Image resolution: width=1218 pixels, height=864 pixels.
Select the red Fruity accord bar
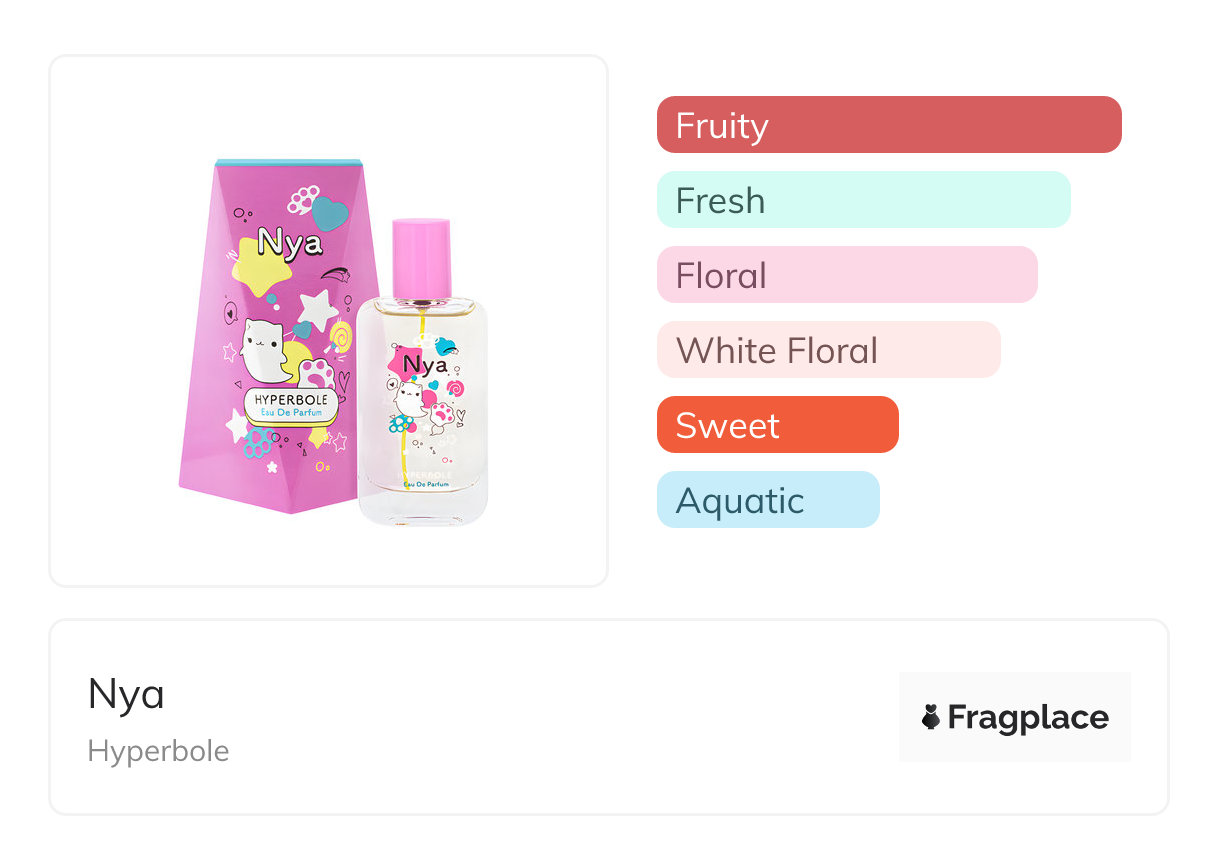pyautogui.click(x=888, y=125)
